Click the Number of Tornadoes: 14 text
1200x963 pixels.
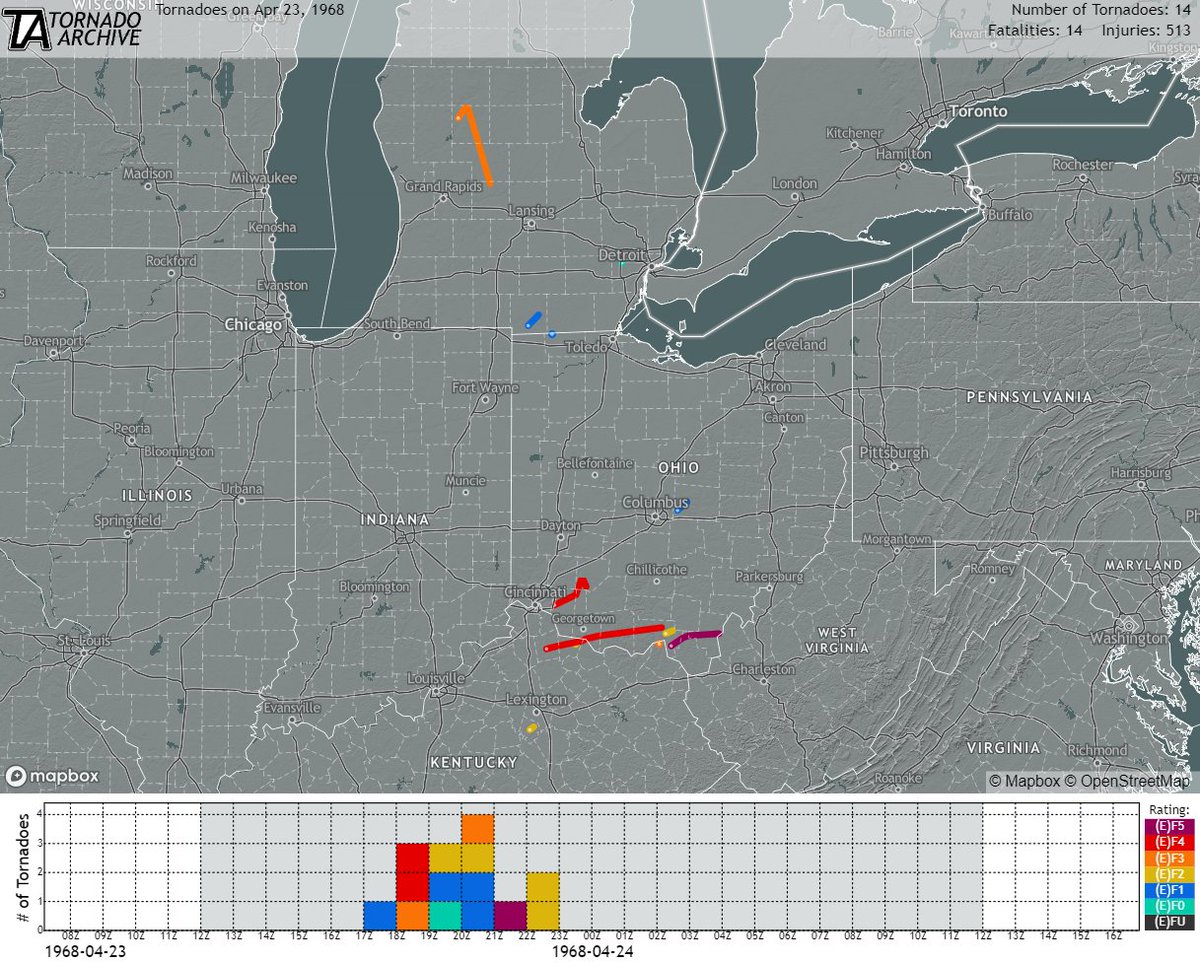pos(1103,9)
